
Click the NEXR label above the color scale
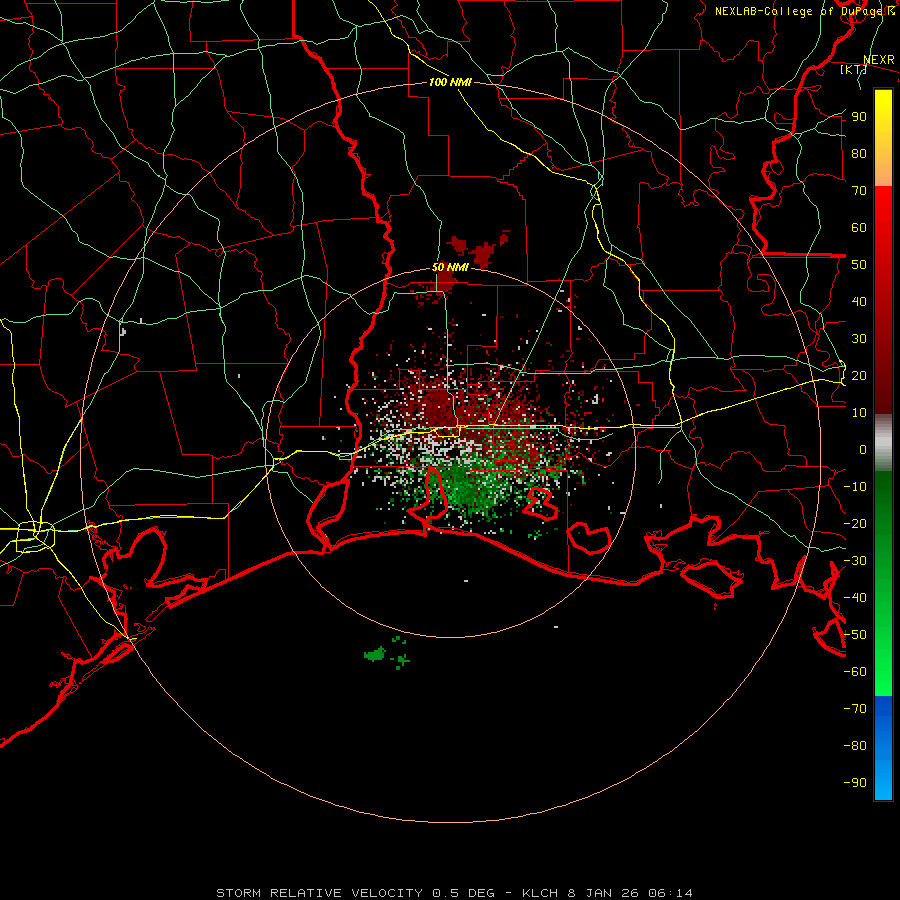click(878, 60)
